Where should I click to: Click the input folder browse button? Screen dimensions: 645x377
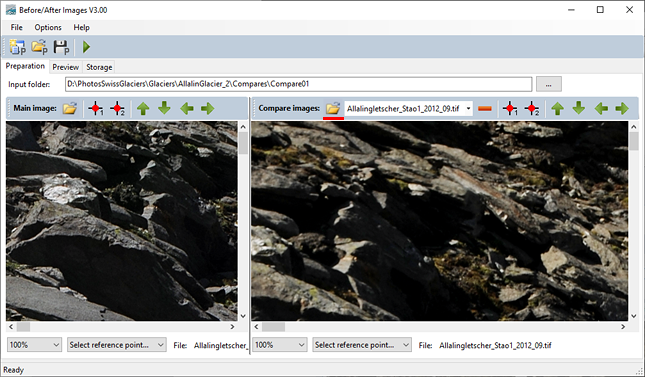pyautogui.click(x=548, y=84)
